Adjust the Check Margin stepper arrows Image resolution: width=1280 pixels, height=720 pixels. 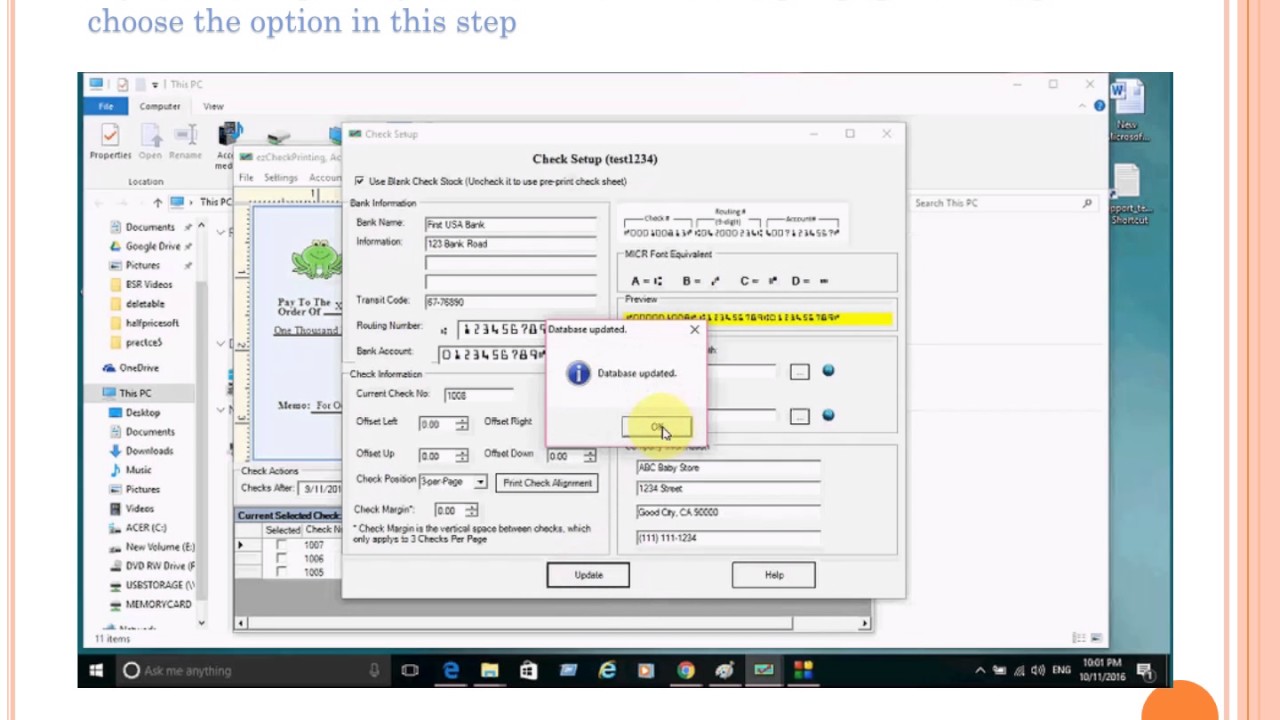[x=471, y=510]
